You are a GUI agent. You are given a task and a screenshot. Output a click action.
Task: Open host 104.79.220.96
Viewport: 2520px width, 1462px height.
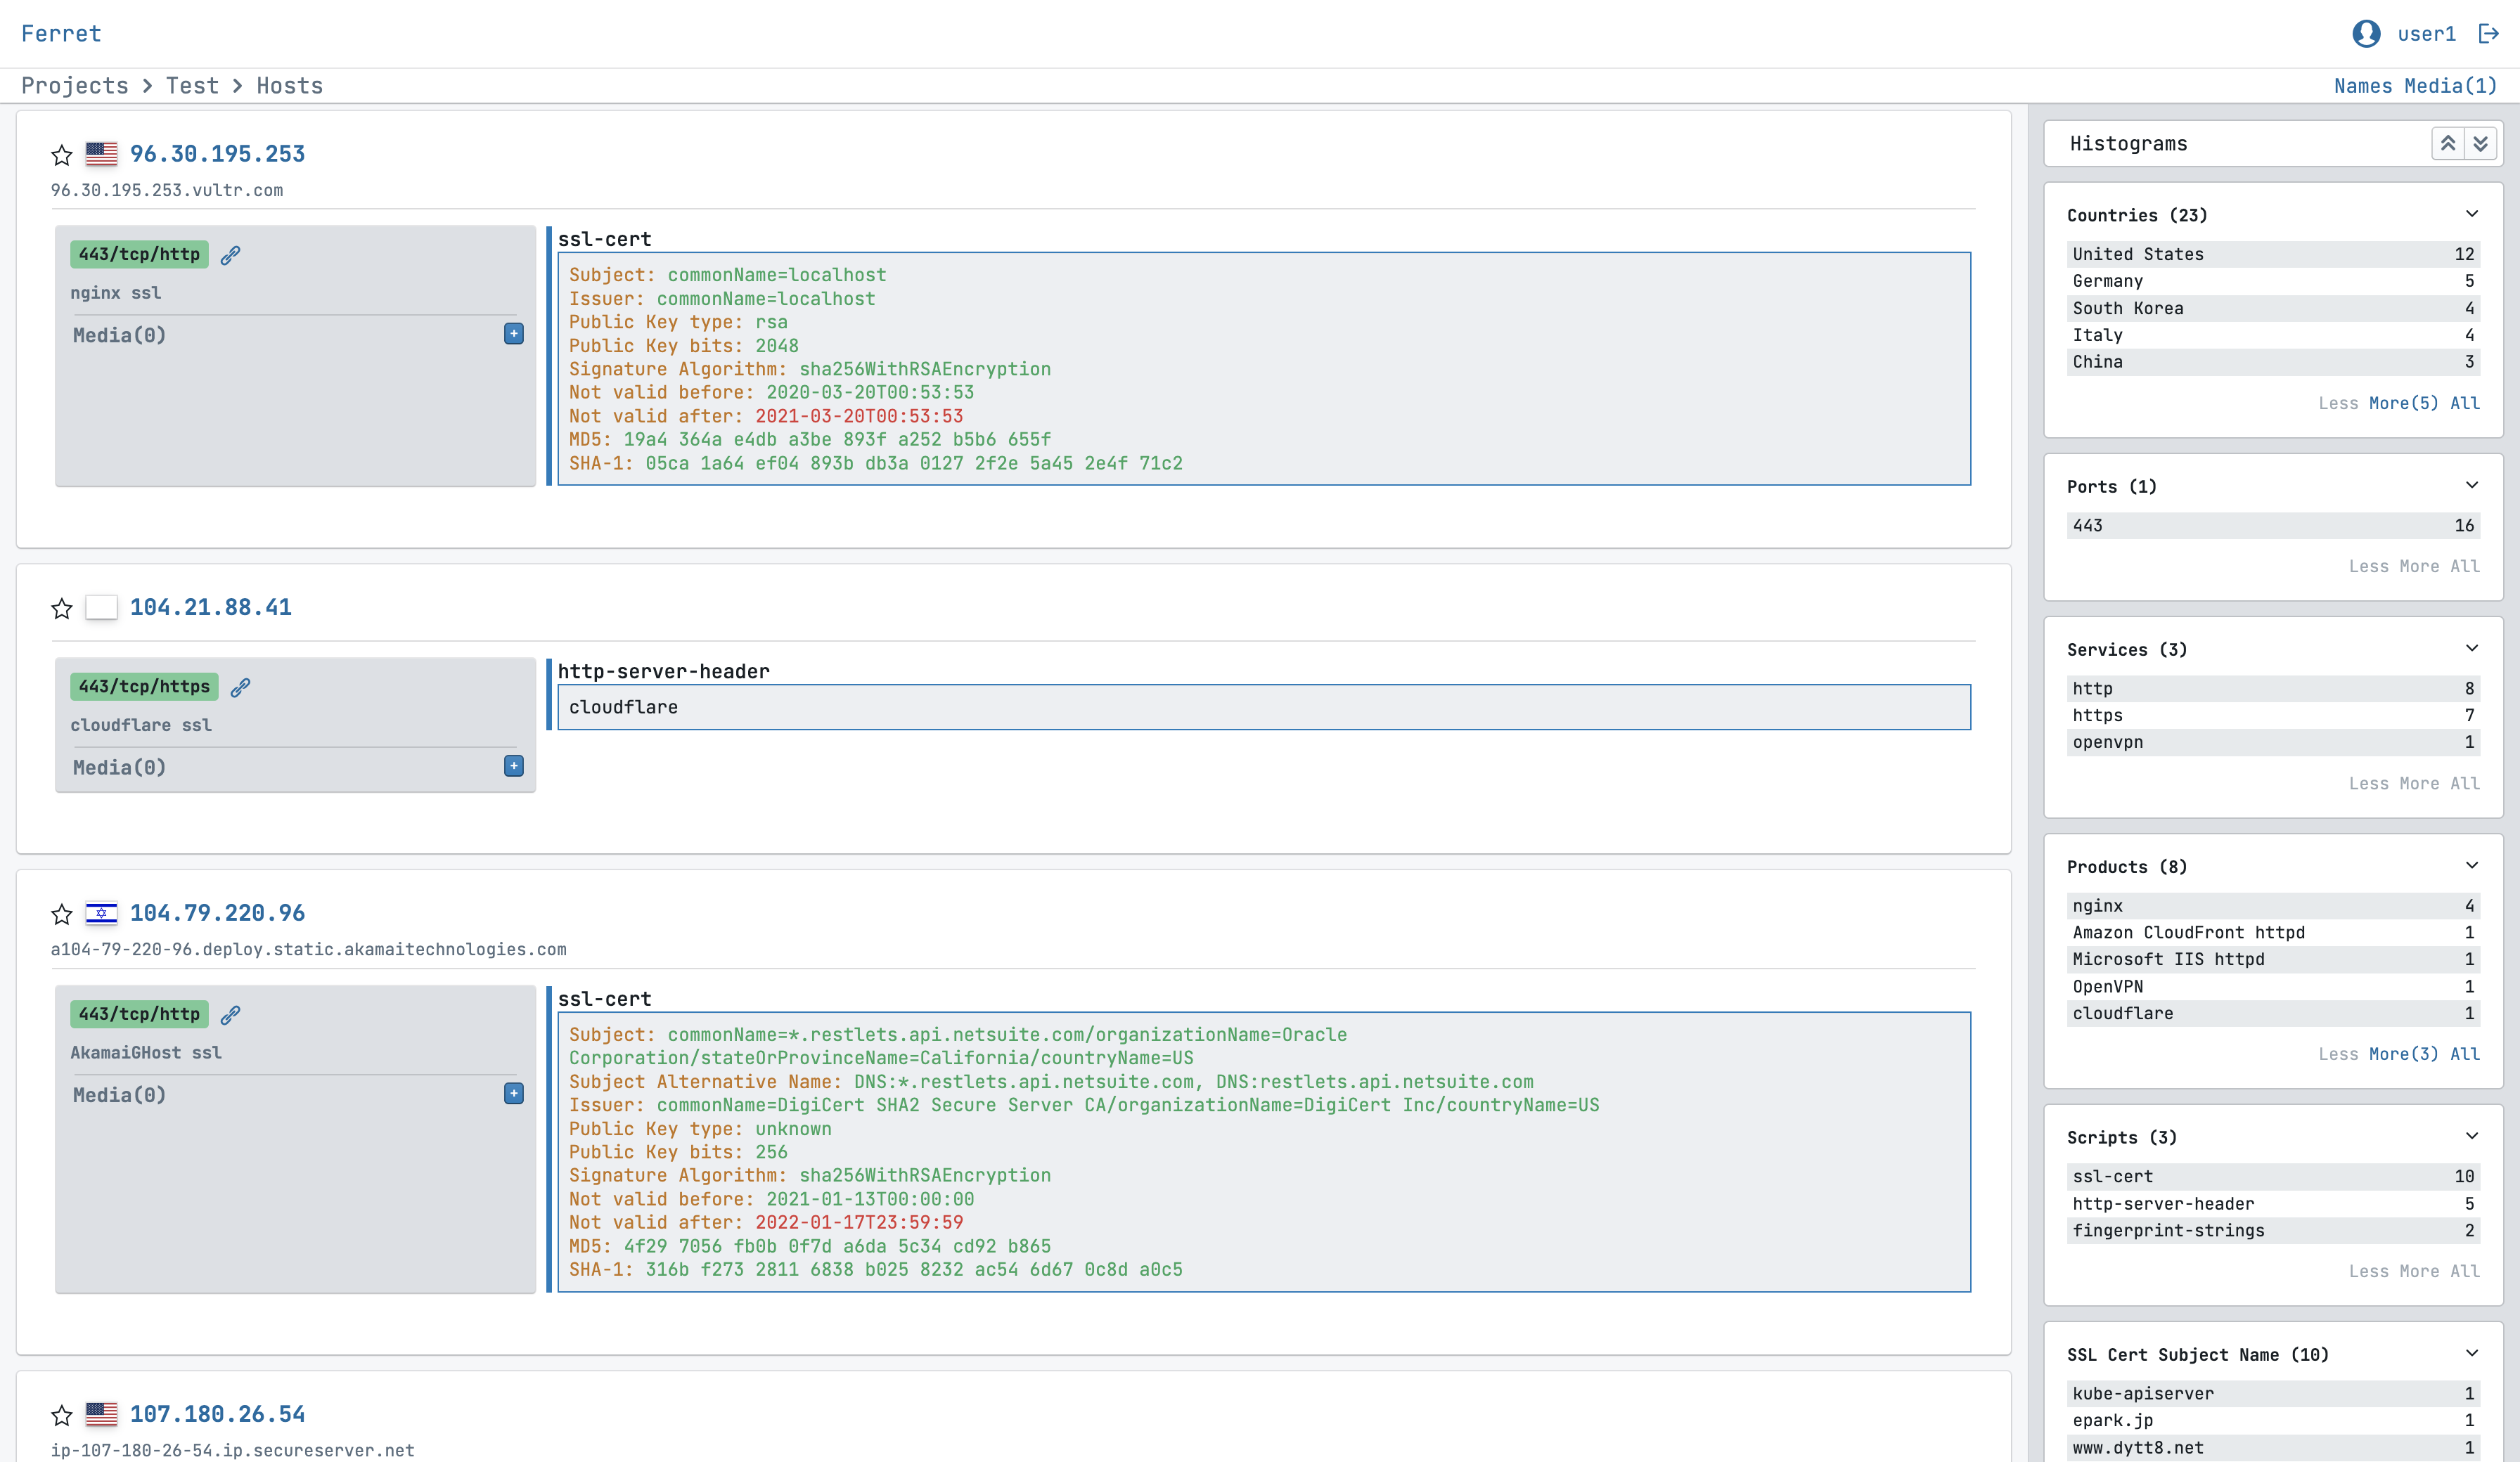point(217,913)
